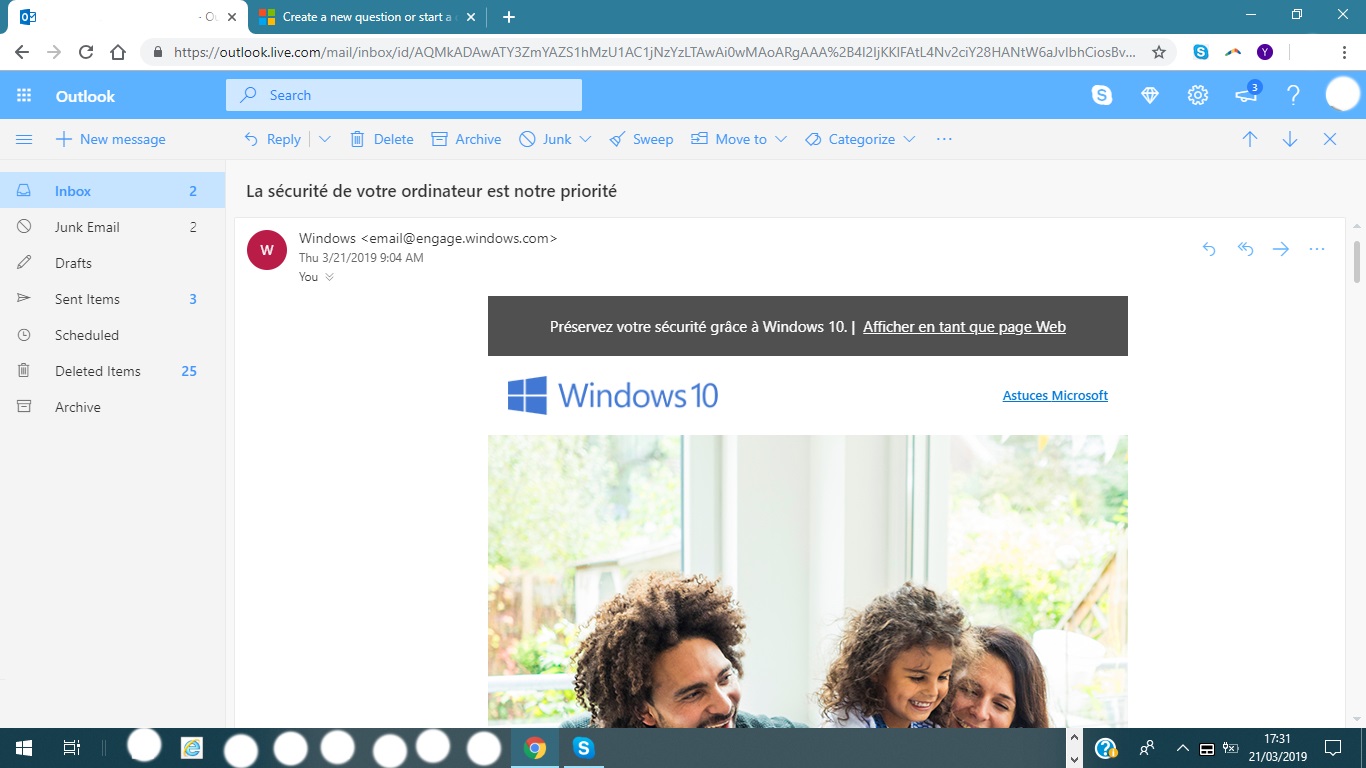Expand recipient details next to You

click(x=330, y=277)
